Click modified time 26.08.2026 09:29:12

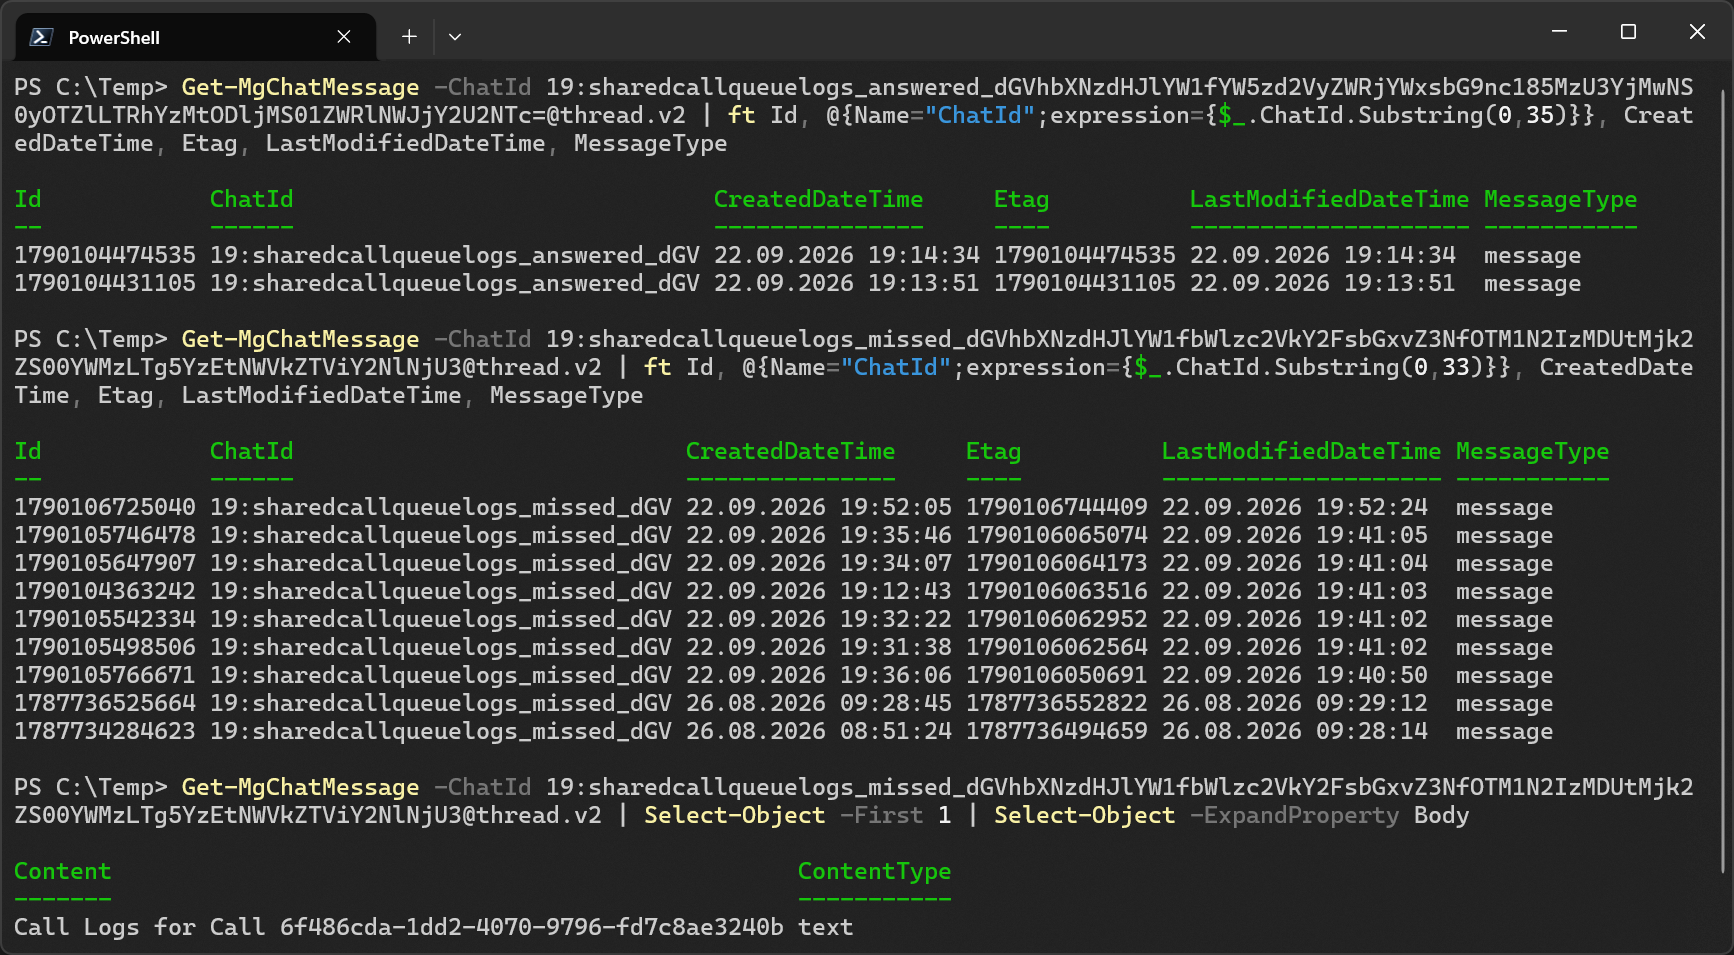[x=1295, y=703]
